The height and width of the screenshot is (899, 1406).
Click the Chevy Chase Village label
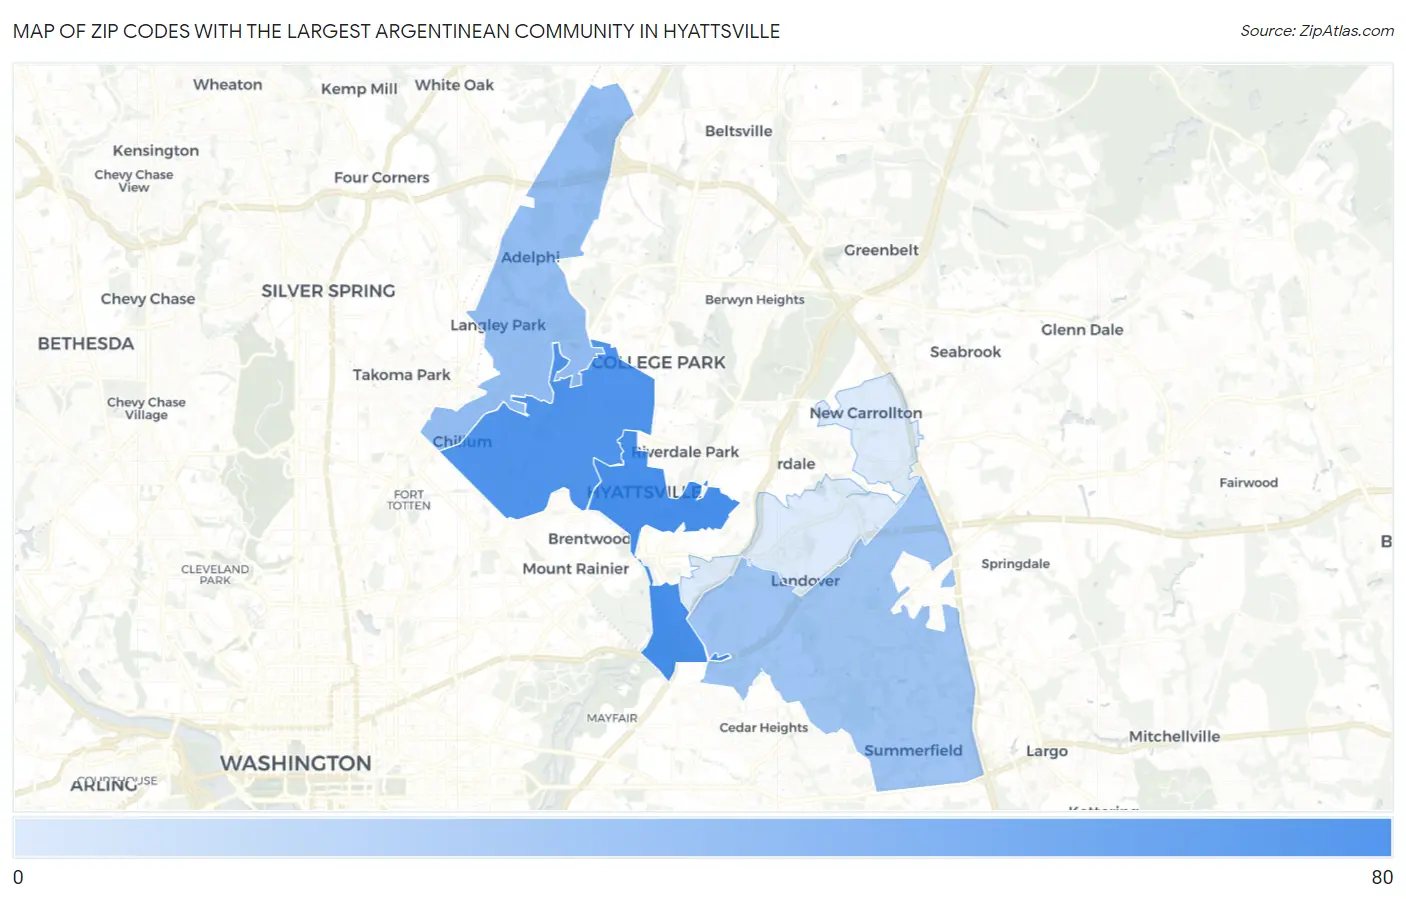[x=147, y=408]
